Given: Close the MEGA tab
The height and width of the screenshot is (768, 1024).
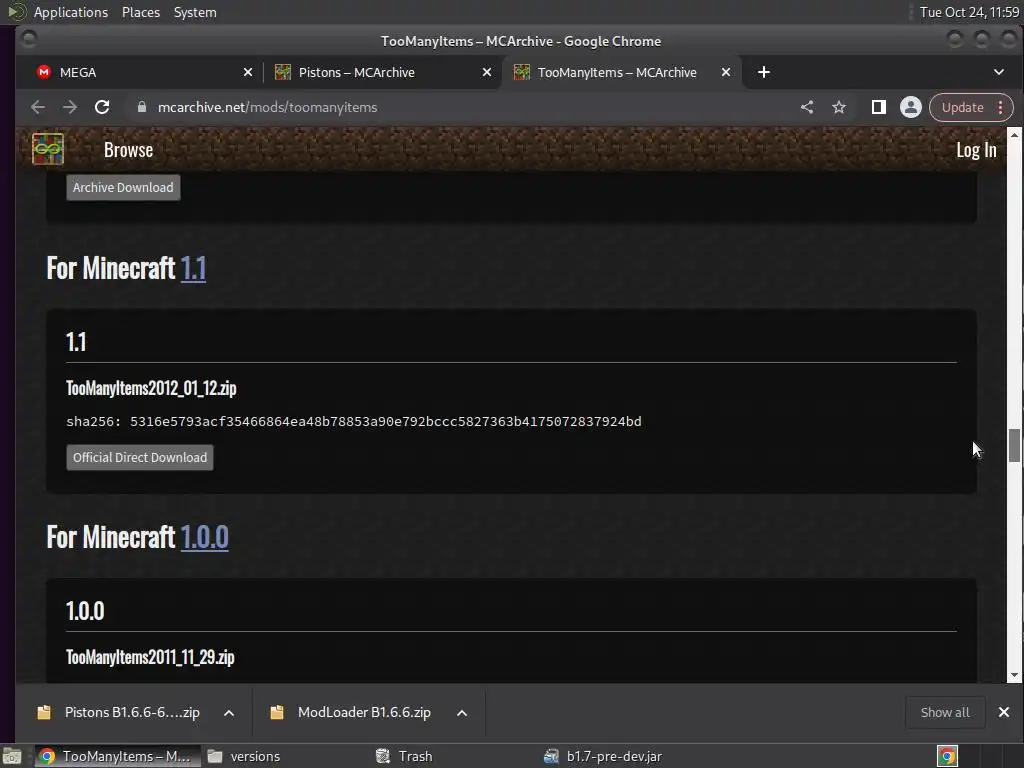Looking at the screenshot, I should (248, 72).
